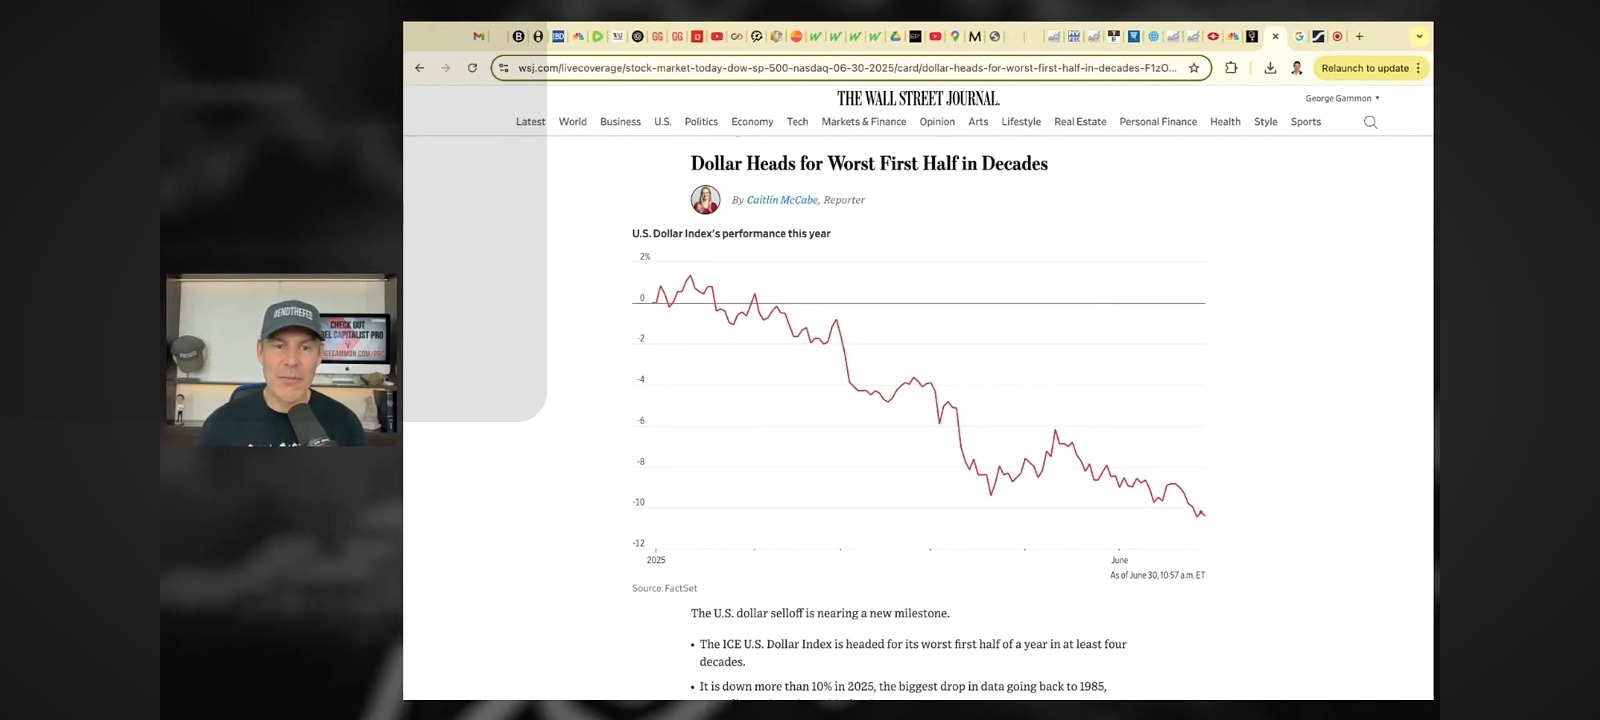The height and width of the screenshot is (720, 1600).
Task: Click the chart title 'U.S. Dollar Index's performance this year'
Action: 731,234
